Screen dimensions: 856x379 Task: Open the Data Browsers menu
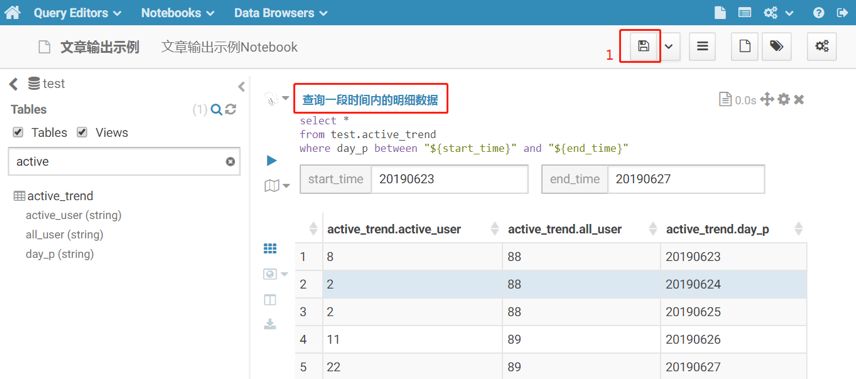pyautogui.click(x=281, y=13)
